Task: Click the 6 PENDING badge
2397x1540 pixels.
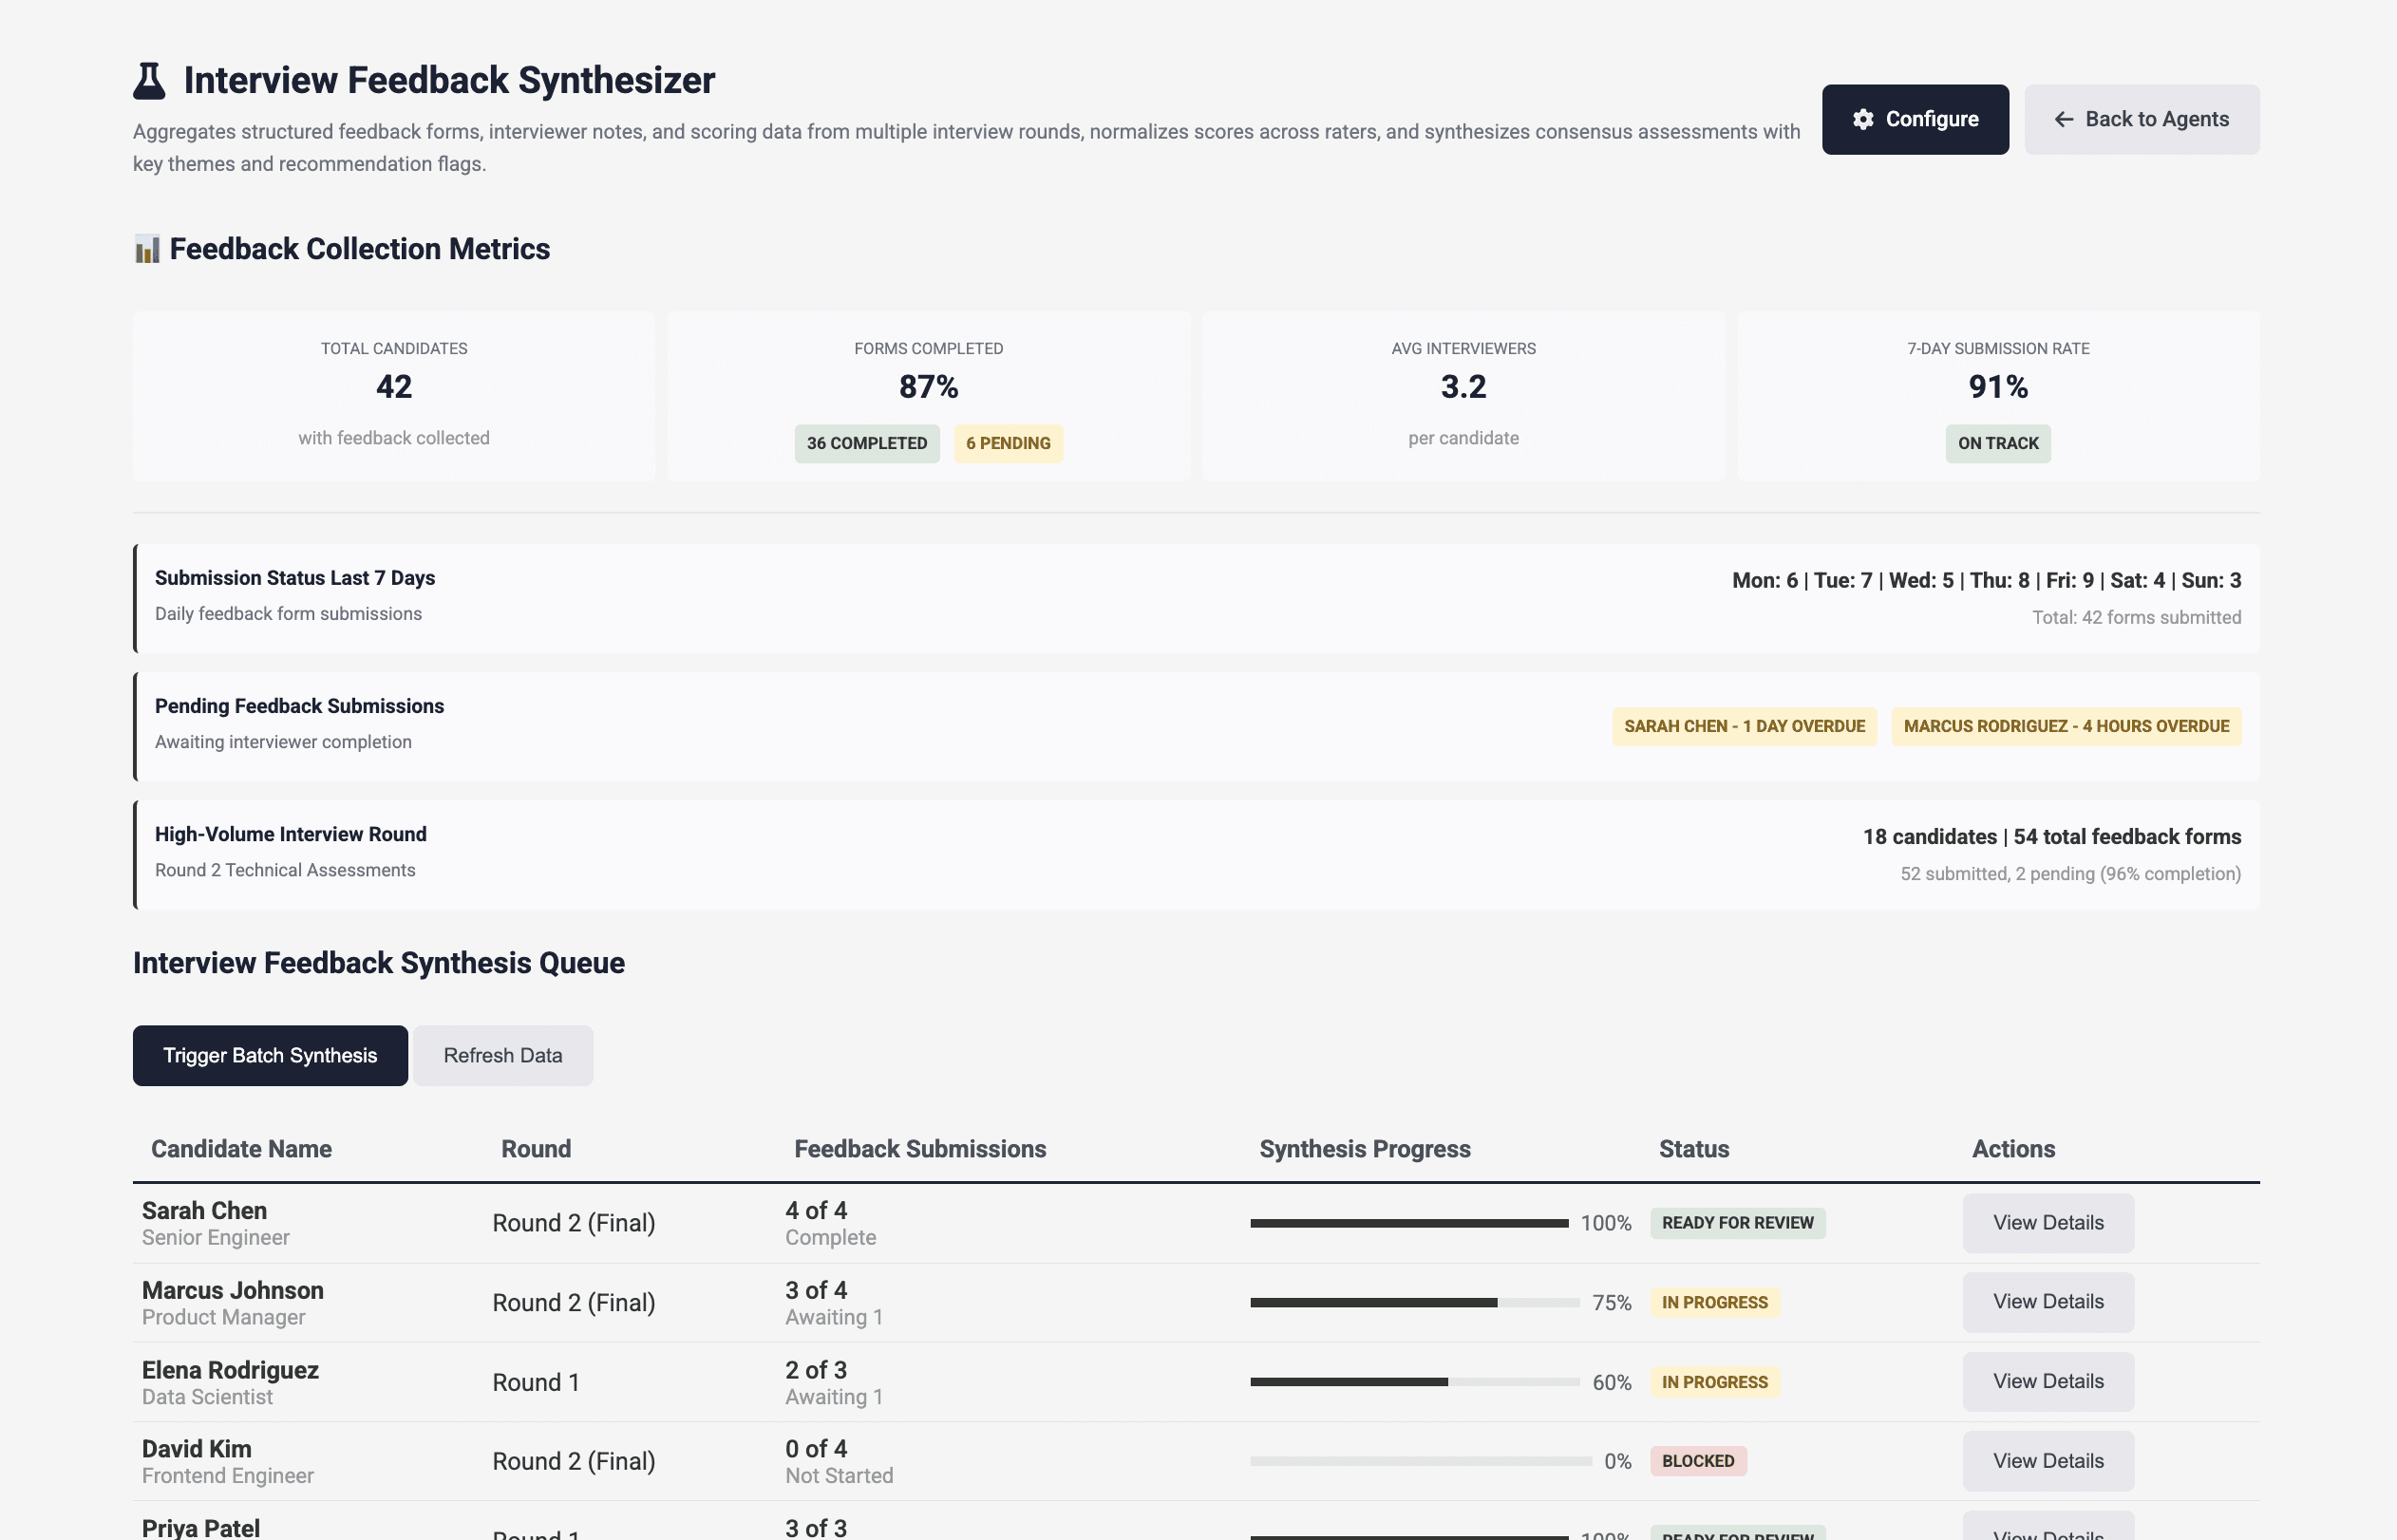Action: [x=1008, y=443]
